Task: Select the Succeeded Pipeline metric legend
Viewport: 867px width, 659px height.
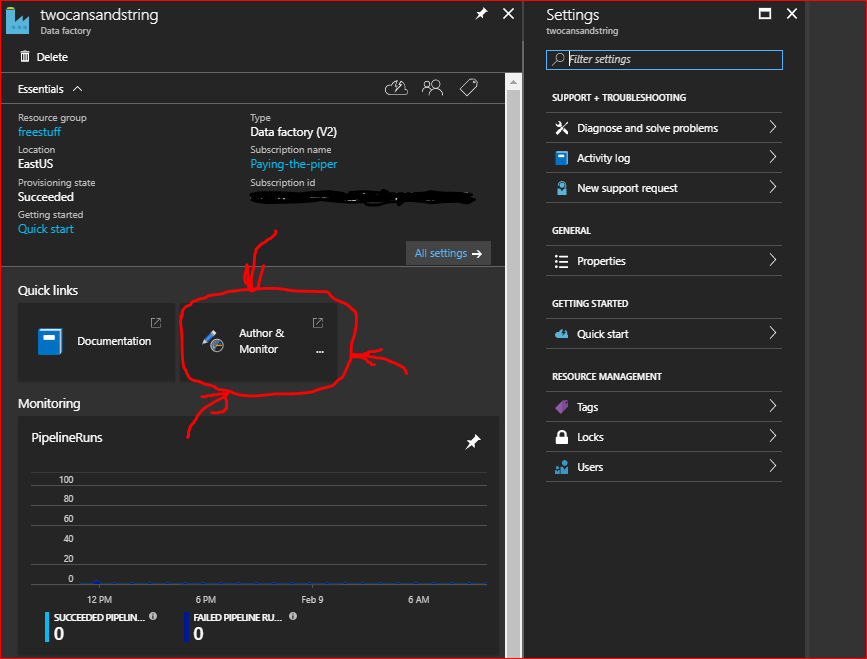Action: pyautogui.click(x=100, y=626)
